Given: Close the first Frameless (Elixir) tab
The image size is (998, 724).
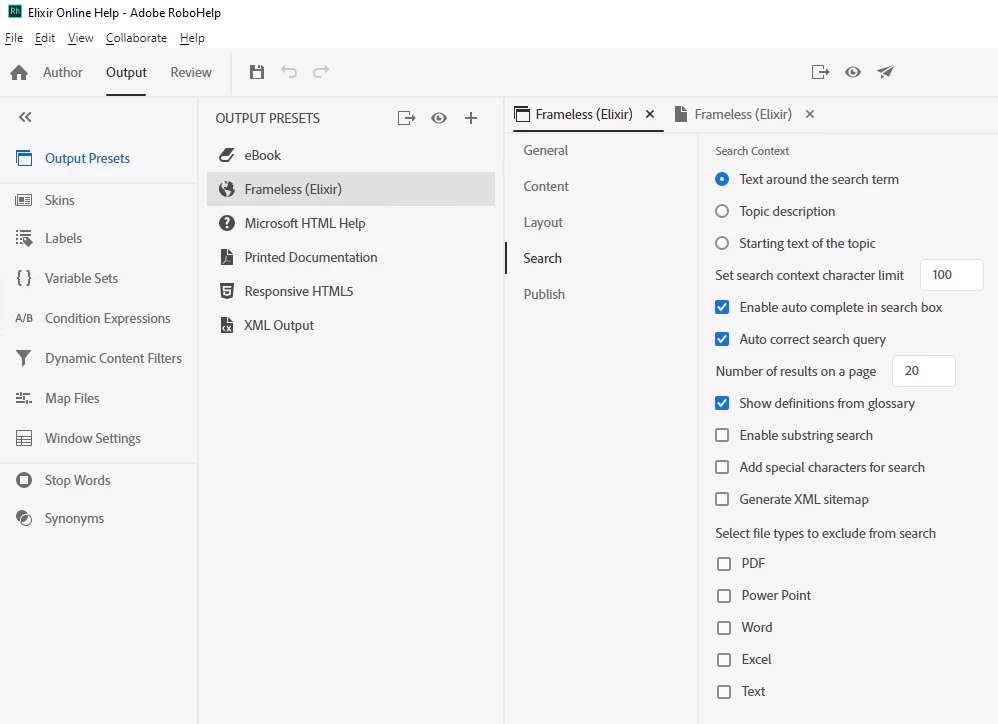Looking at the screenshot, I should coord(650,115).
